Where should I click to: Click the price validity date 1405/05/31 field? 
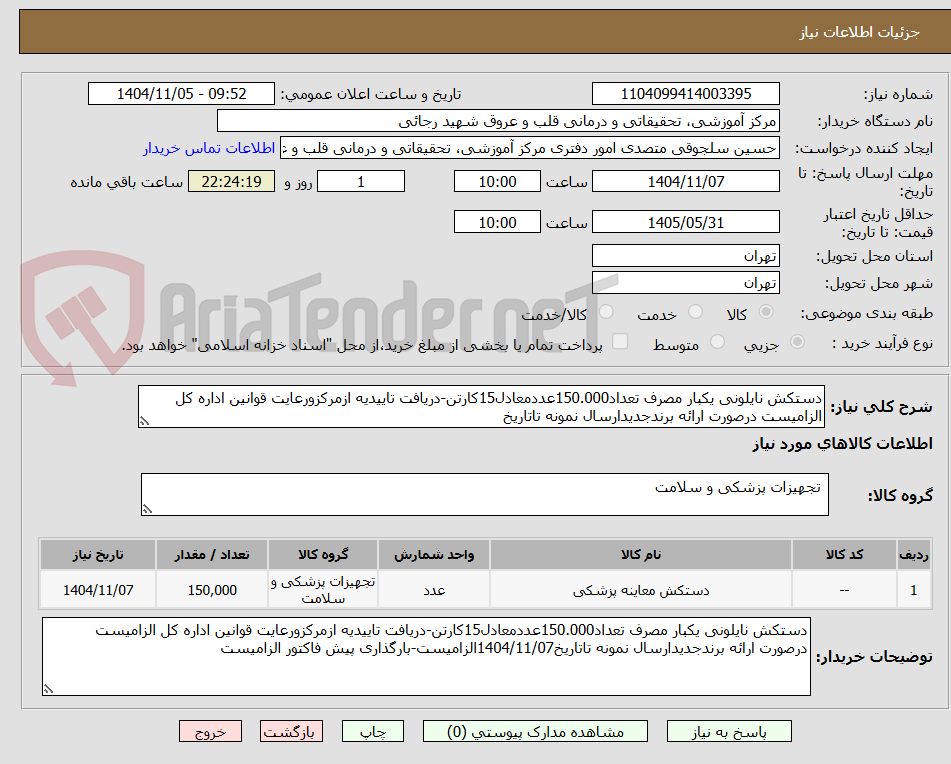coord(686,222)
